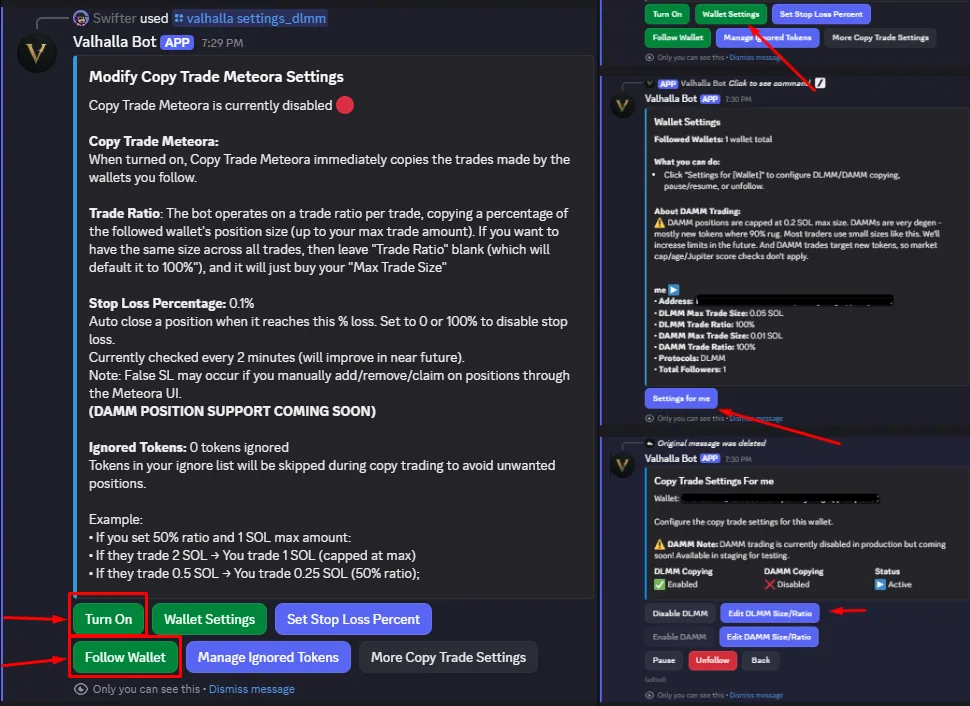Click the 'Click to see command' text
This screenshot has height=706, width=970.
pyautogui.click(x=769, y=83)
